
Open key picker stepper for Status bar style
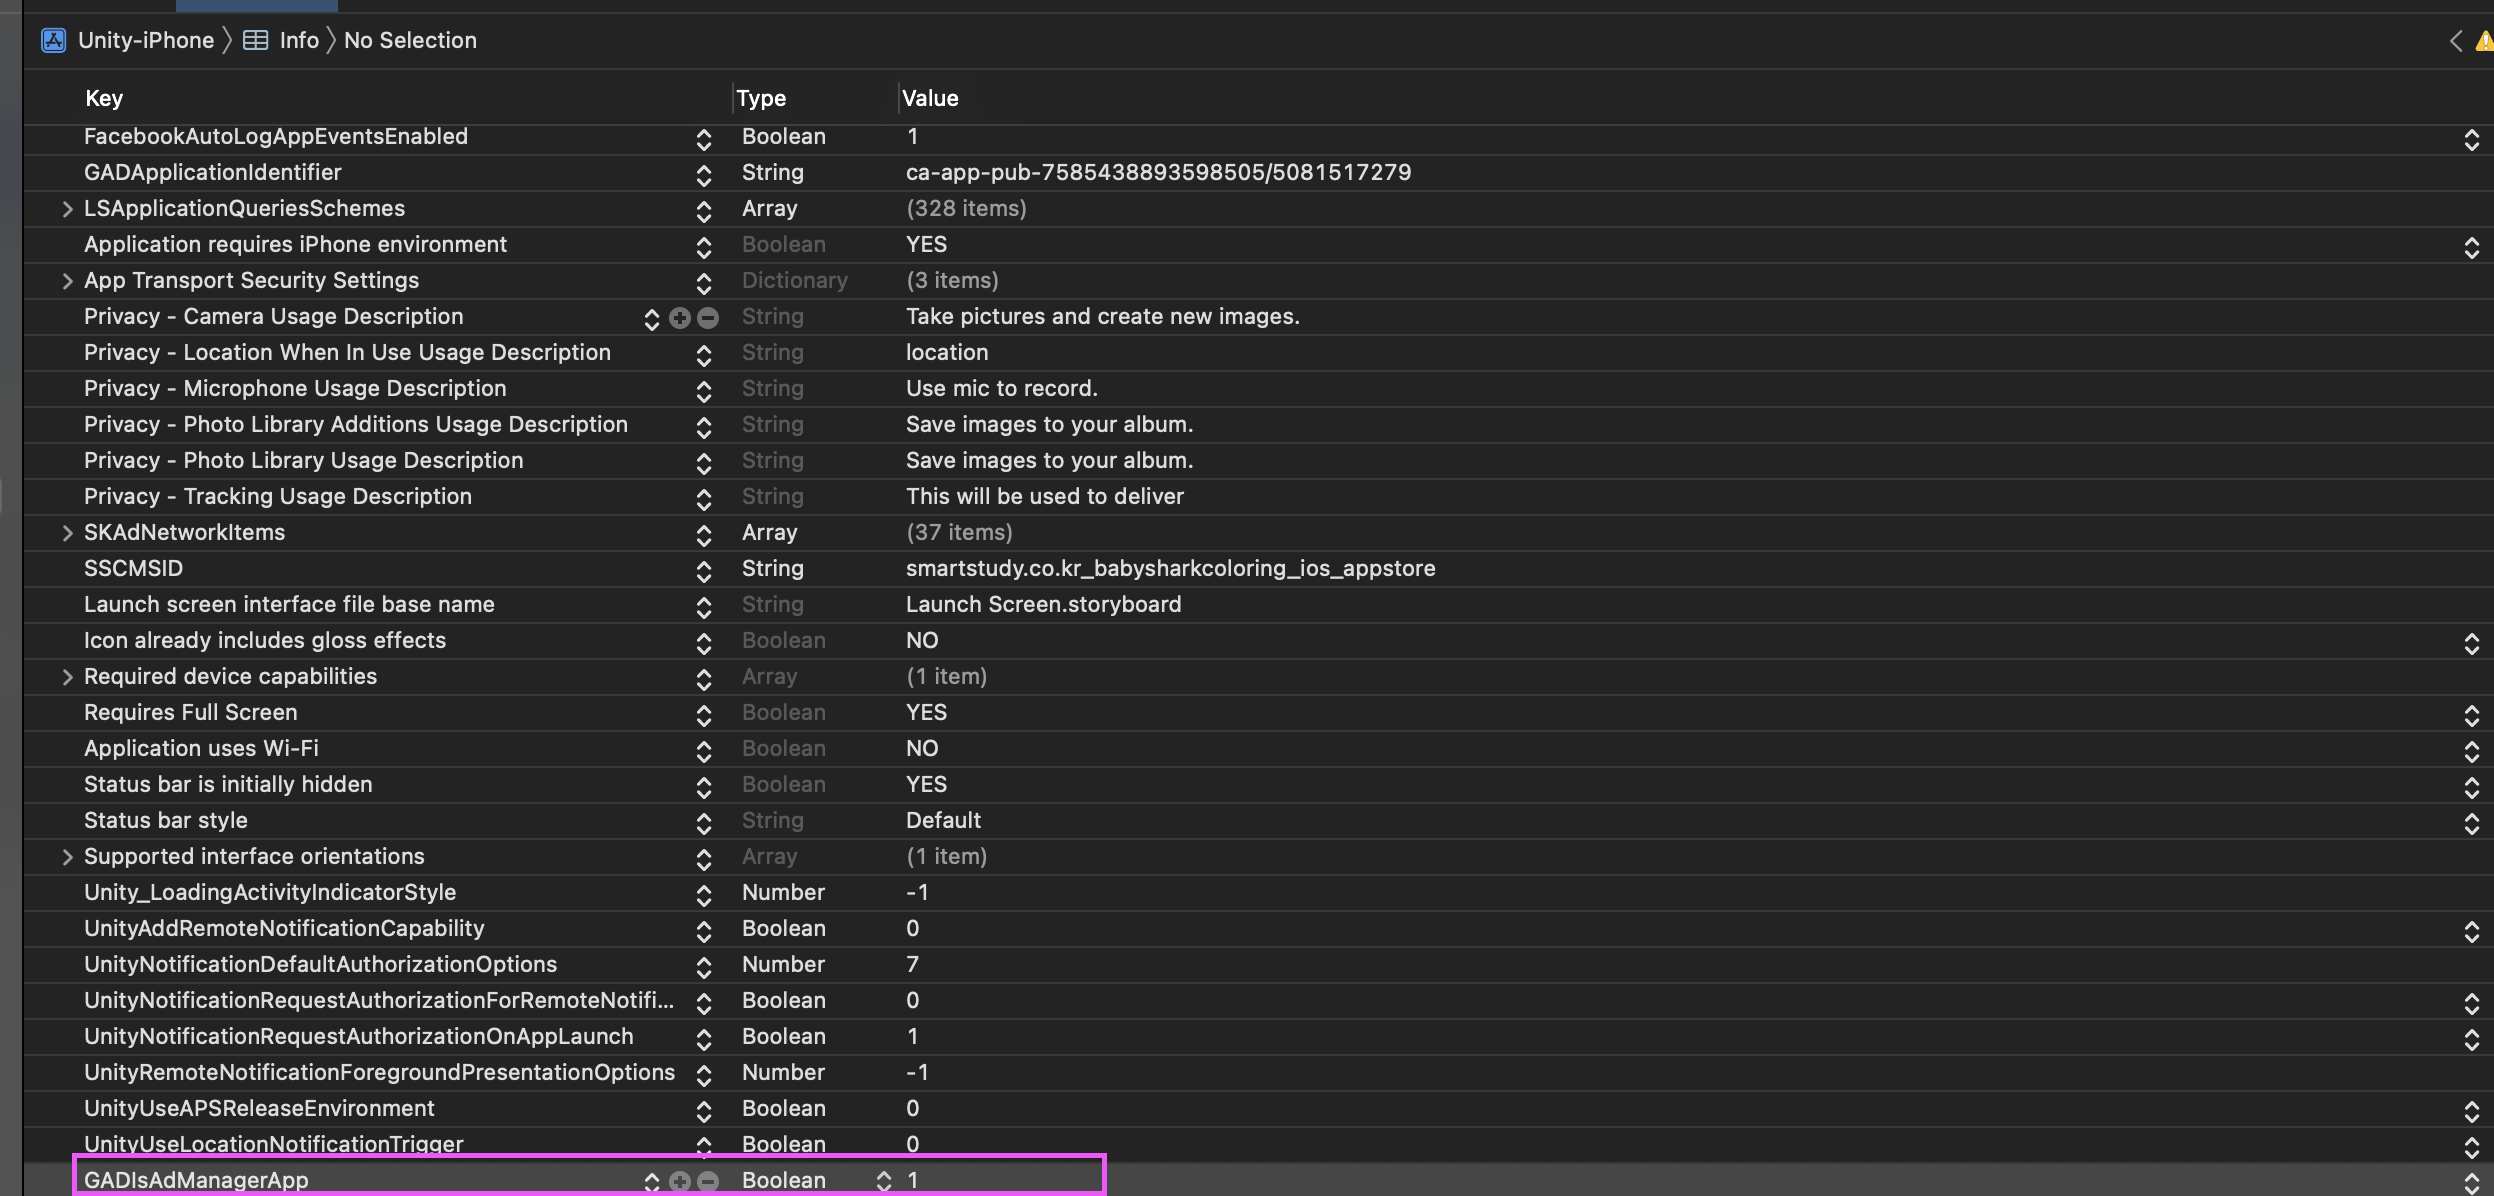(704, 823)
